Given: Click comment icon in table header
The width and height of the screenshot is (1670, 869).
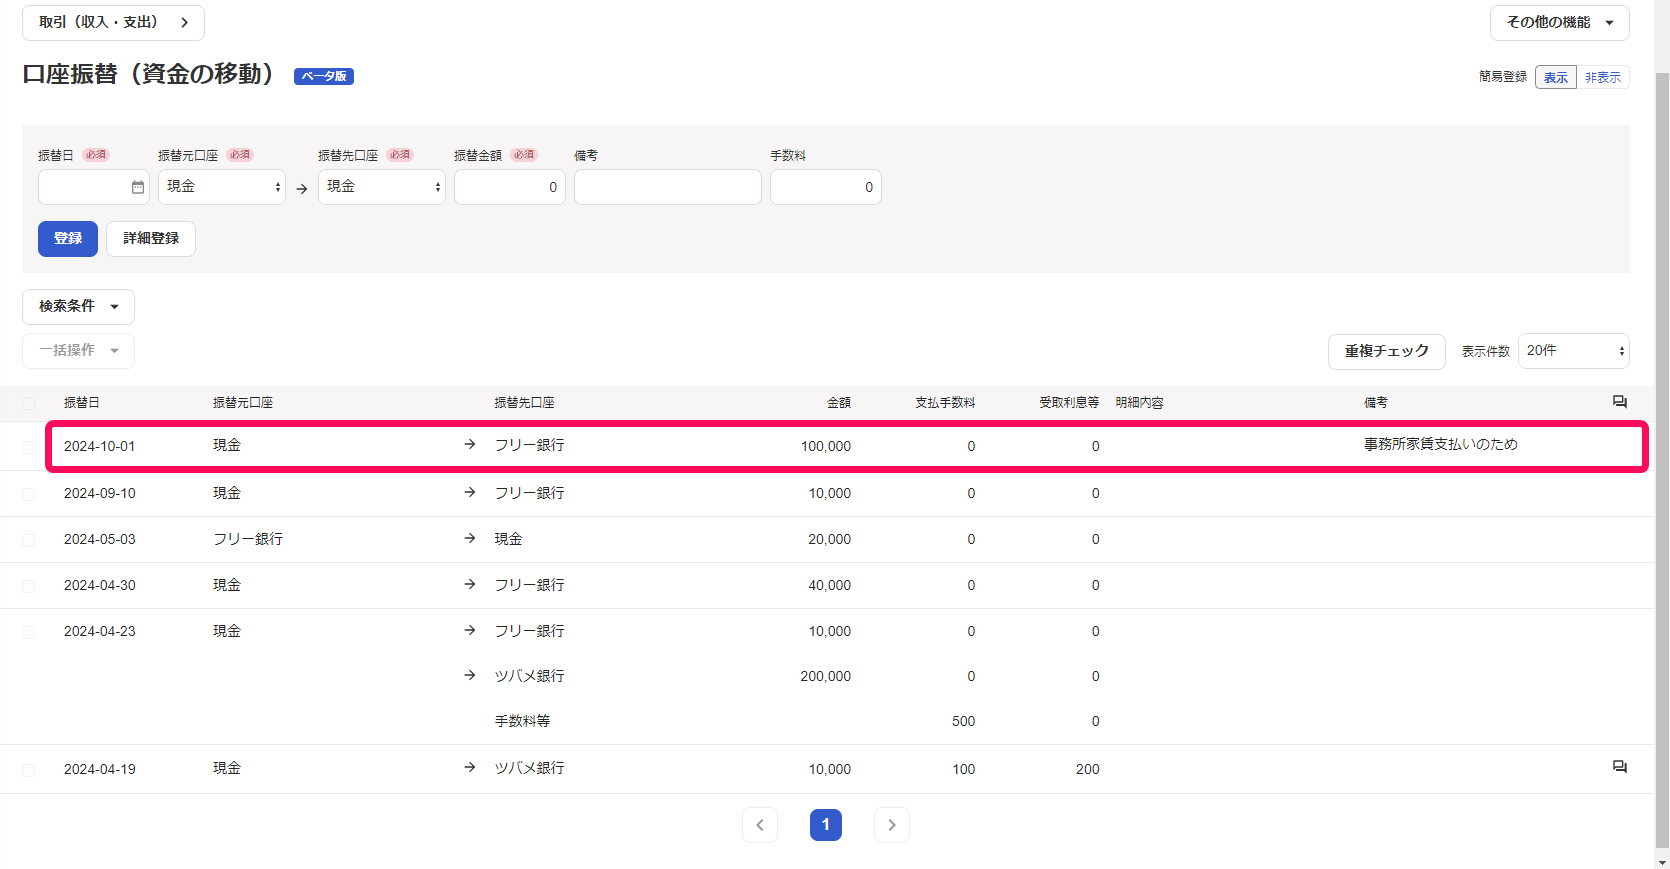Looking at the screenshot, I should coord(1619,402).
